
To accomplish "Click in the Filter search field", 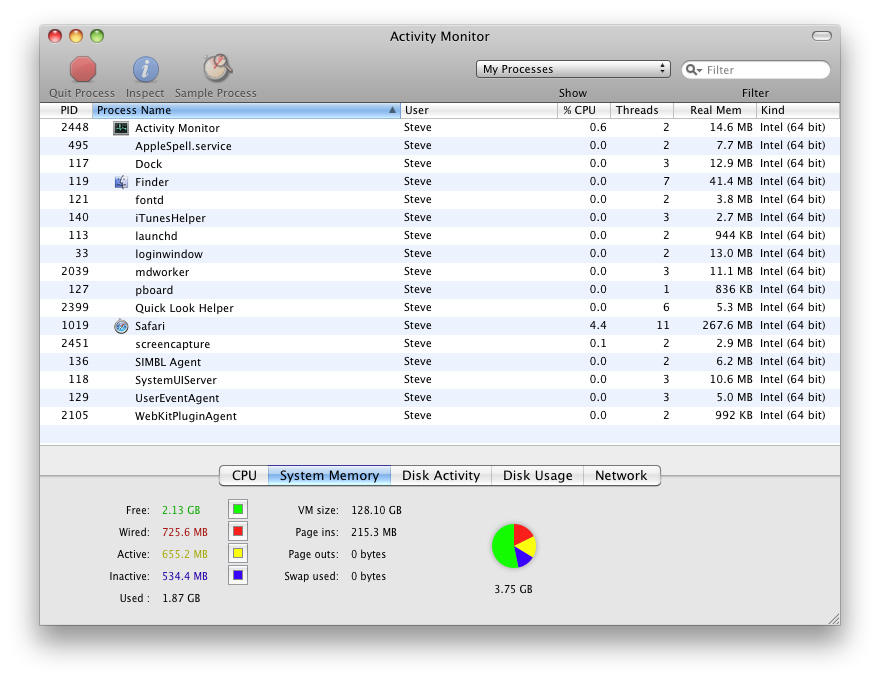I will point(755,70).
